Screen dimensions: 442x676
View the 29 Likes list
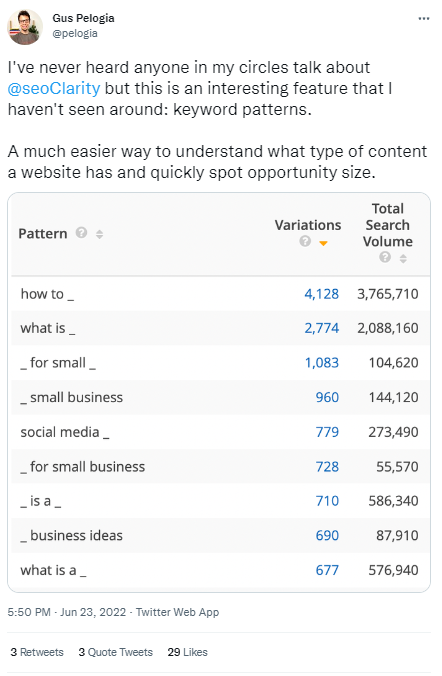188,652
